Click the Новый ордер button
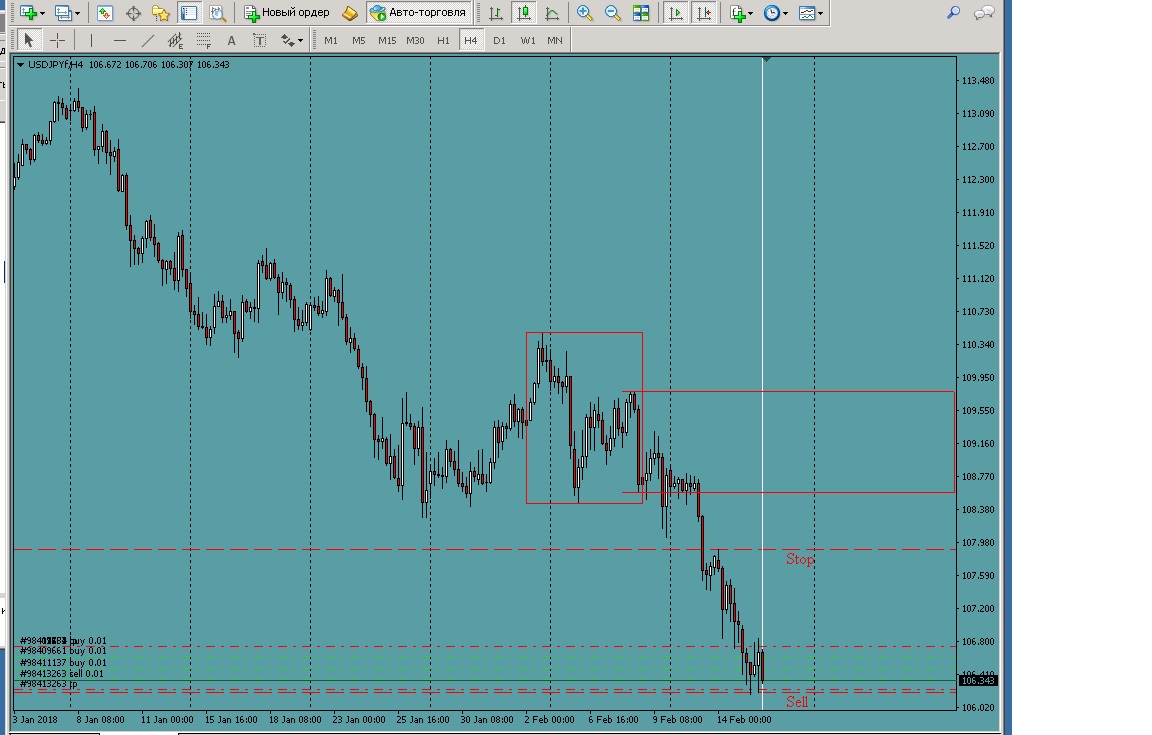This screenshot has width=1152, height=735. point(287,12)
